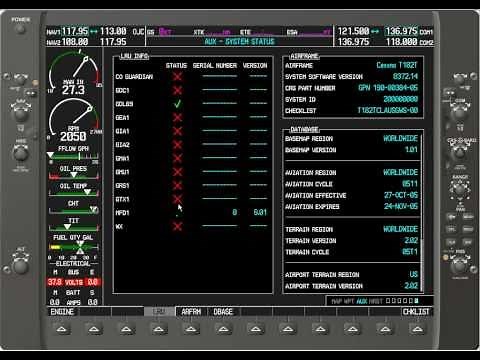Click the red X status for GIA1
Image resolution: width=480 pixels, height=360 pixels.
pos(178,131)
